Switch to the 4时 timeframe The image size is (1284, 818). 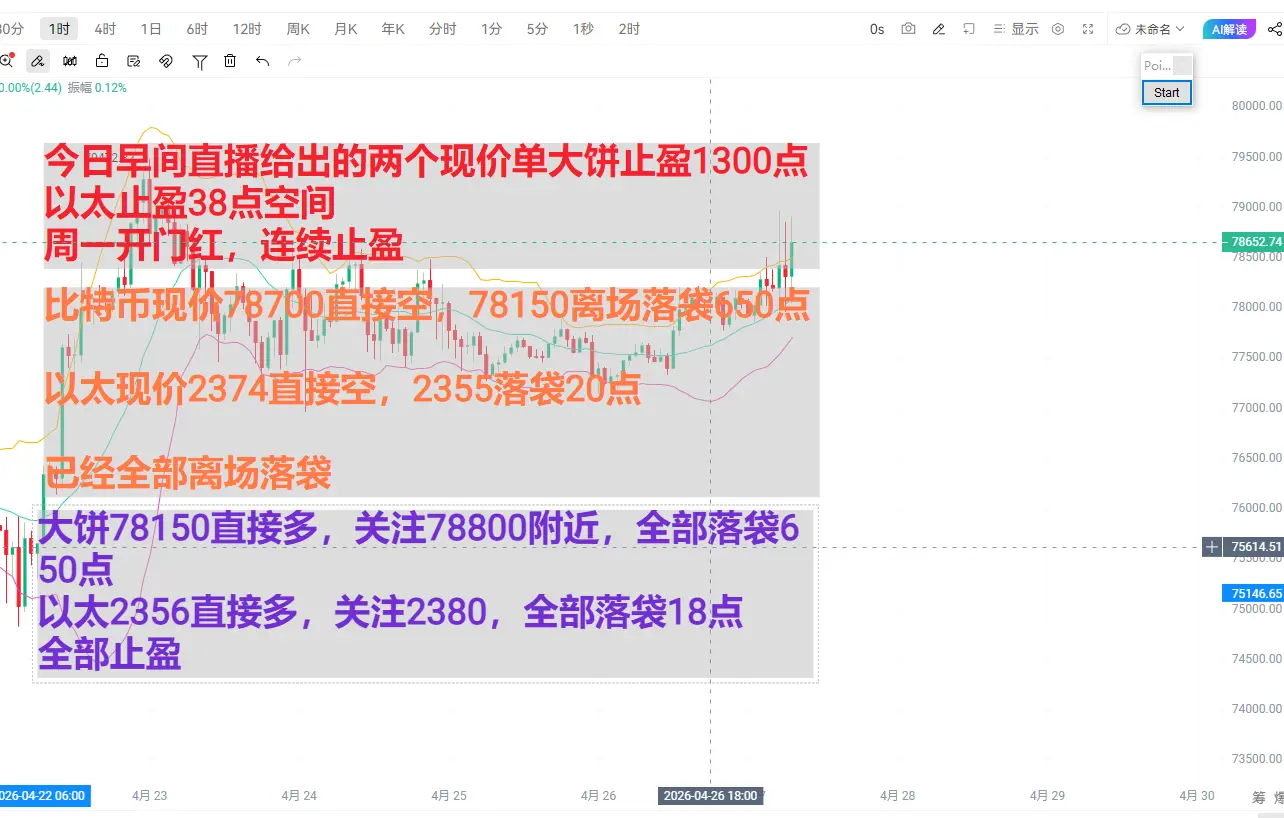105,29
